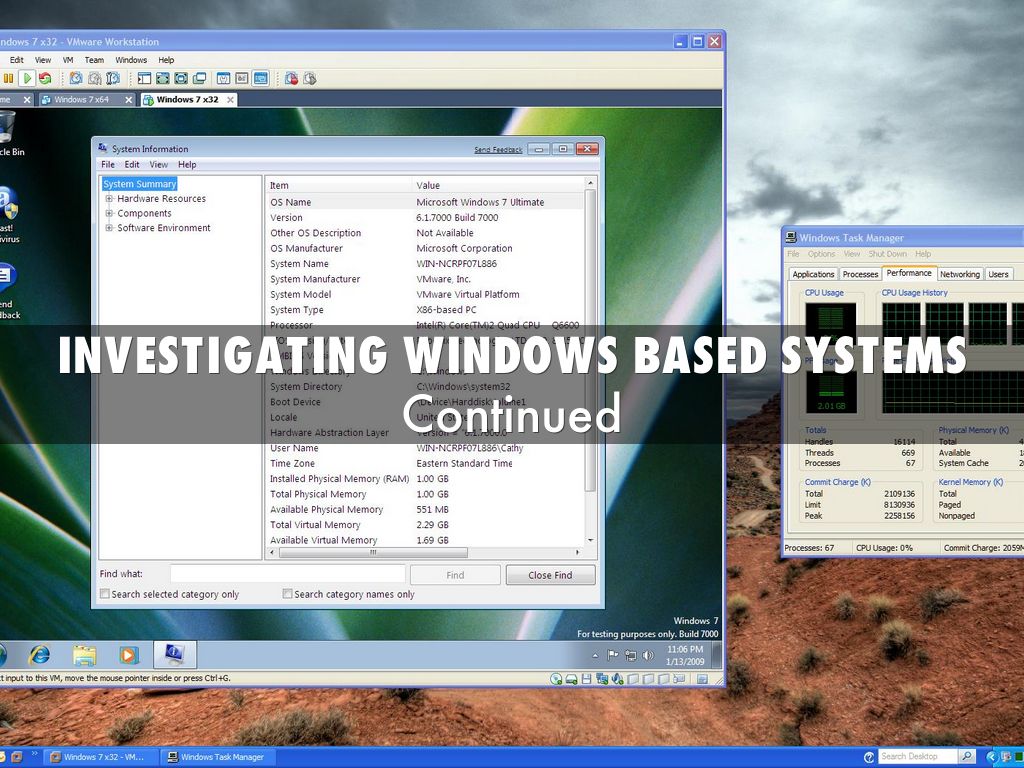This screenshot has height=768, width=1024.
Task: Click the green Power On play icon
Action: pos(27,78)
